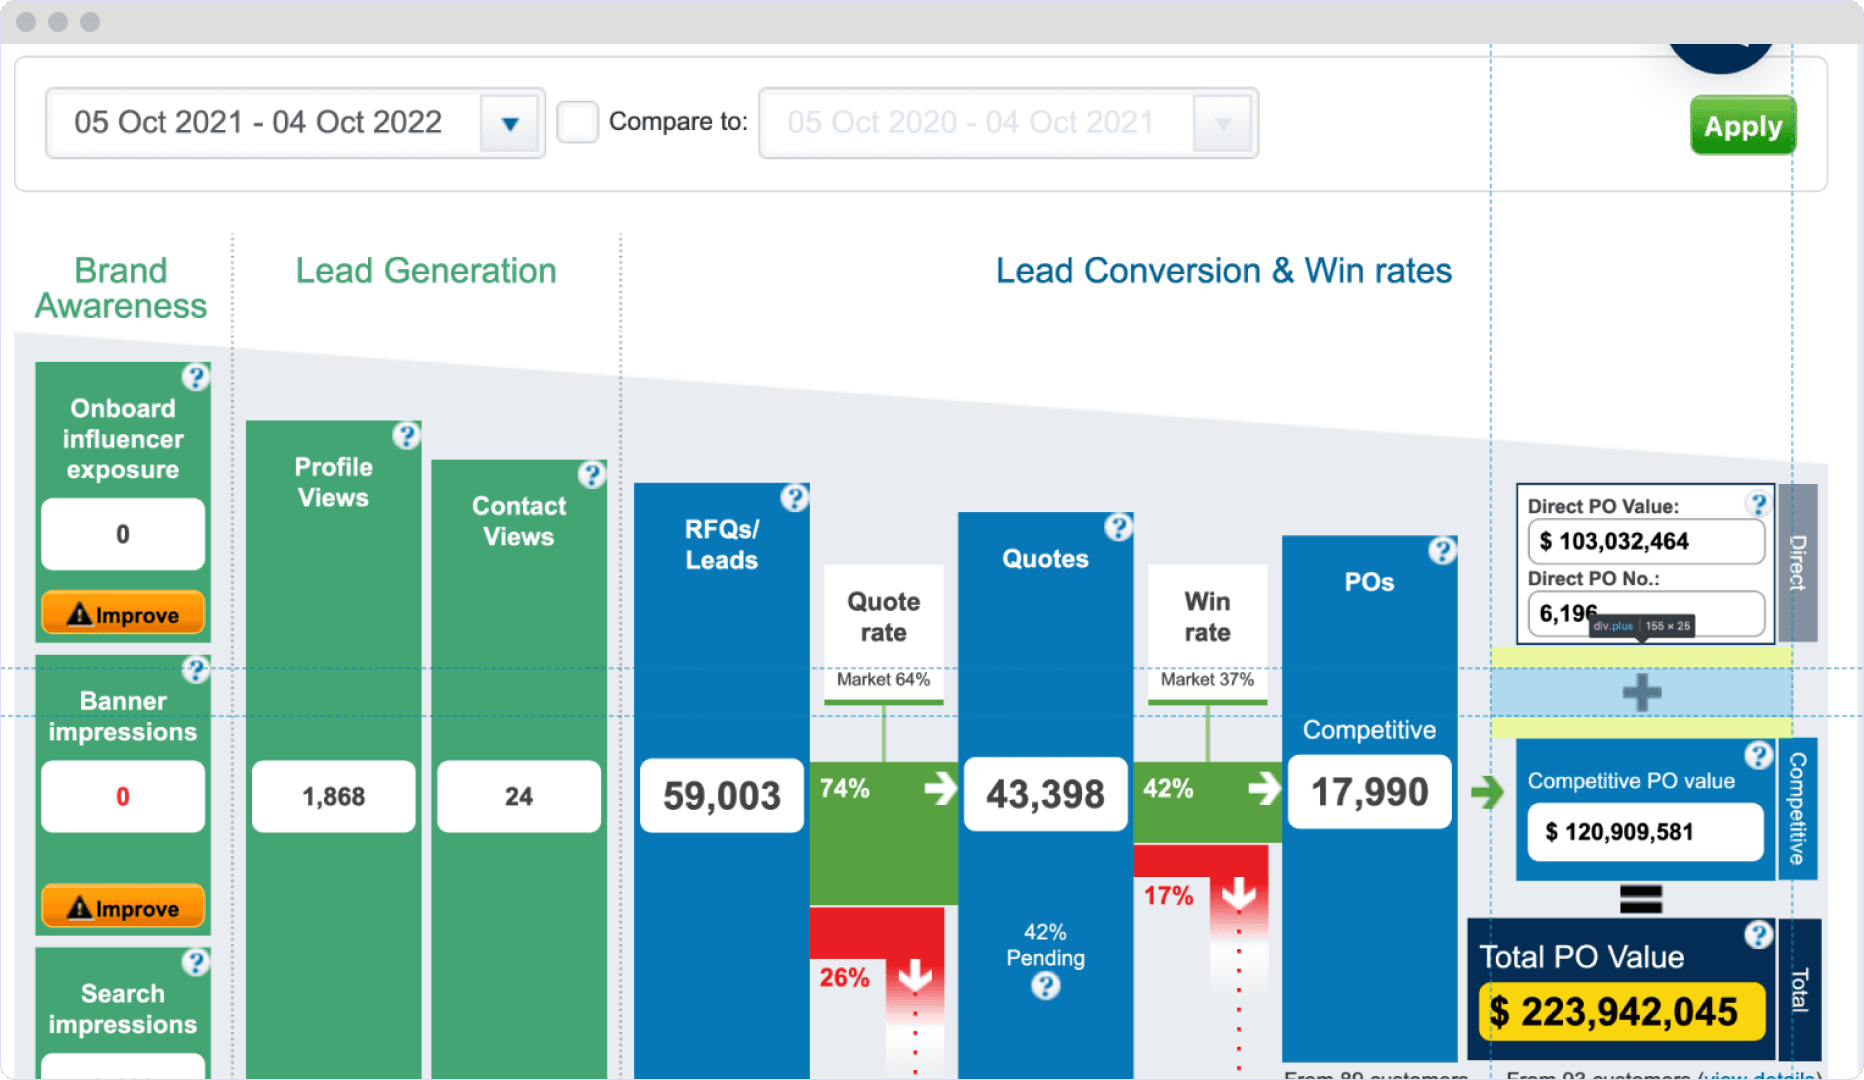Open the RFQs/Leads help tooltip
The height and width of the screenshot is (1080, 1864).
click(794, 497)
